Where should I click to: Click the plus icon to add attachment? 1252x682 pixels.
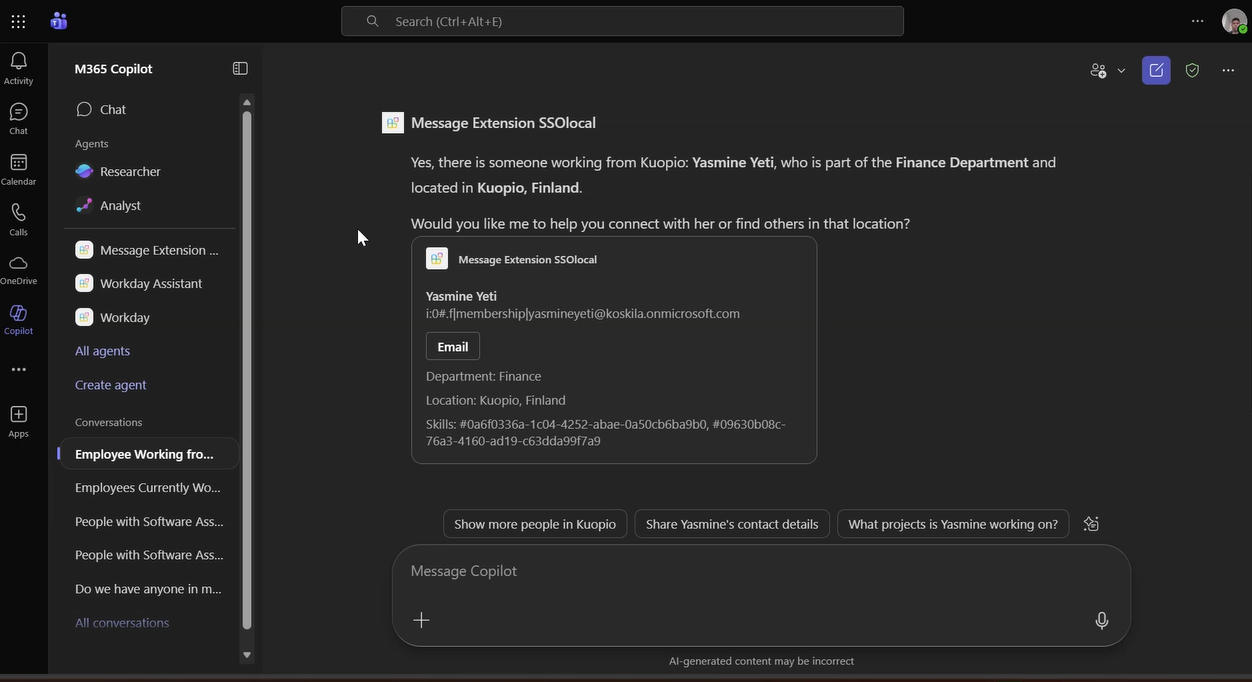(x=421, y=621)
